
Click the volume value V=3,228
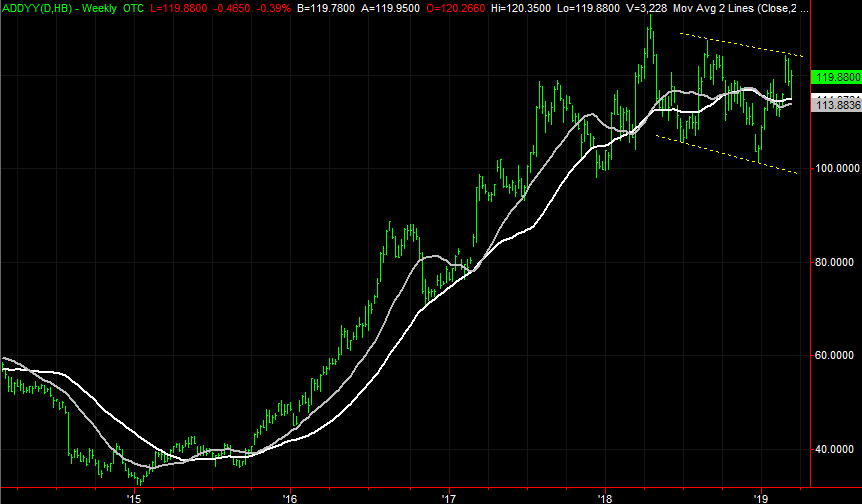coord(646,8)
